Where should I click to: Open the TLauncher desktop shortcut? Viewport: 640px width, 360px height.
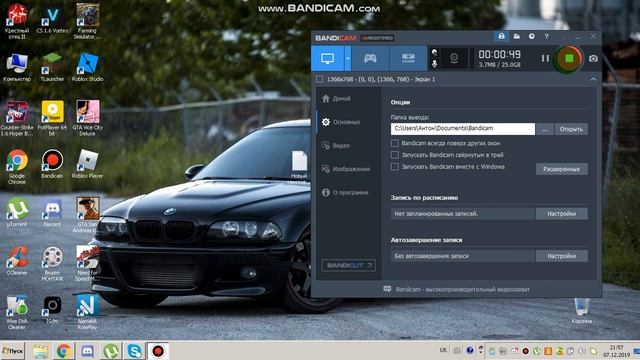[52, 67]
